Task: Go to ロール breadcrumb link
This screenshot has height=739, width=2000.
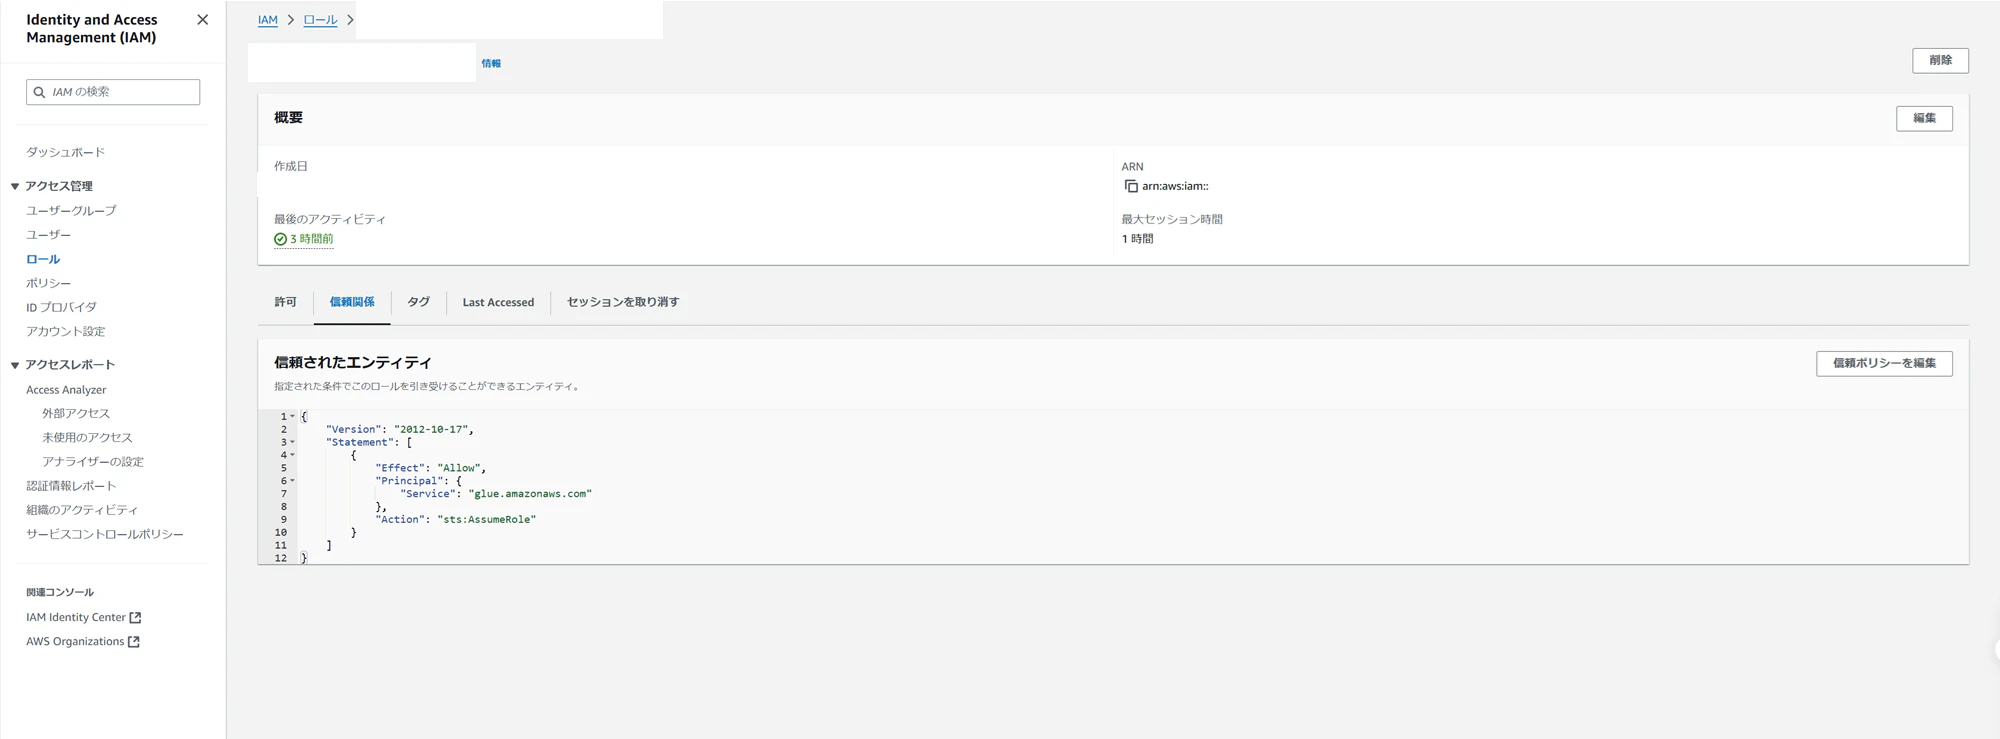Action: click(x=320, y=20)
